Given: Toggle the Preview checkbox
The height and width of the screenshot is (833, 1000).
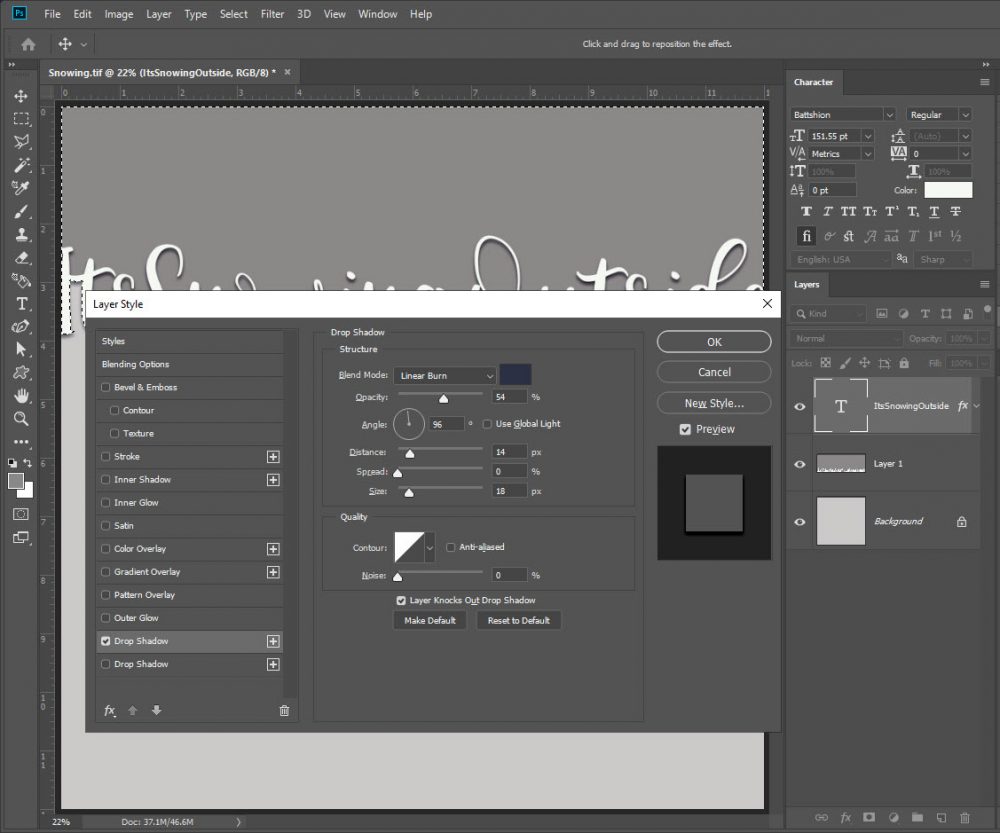Looking at the screenshot, I should [685, 429].
